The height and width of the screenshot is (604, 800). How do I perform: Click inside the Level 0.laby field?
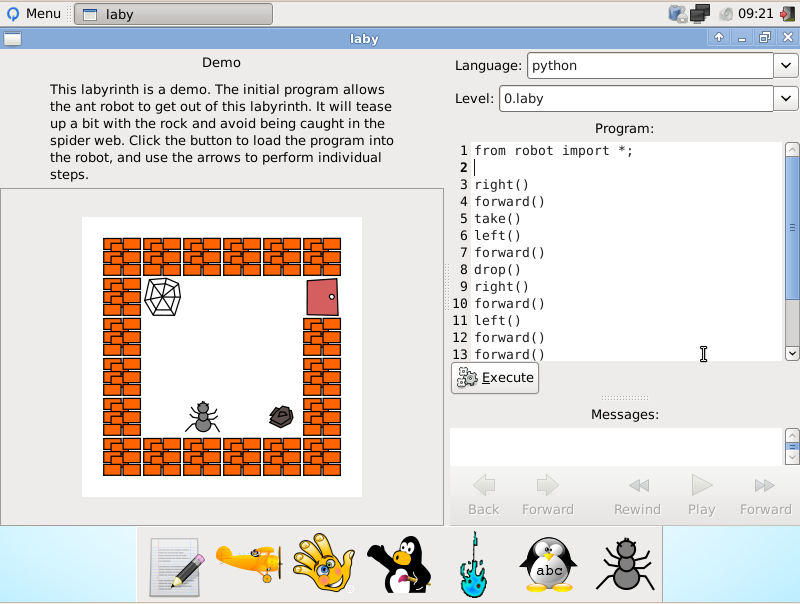coord(636,98)
